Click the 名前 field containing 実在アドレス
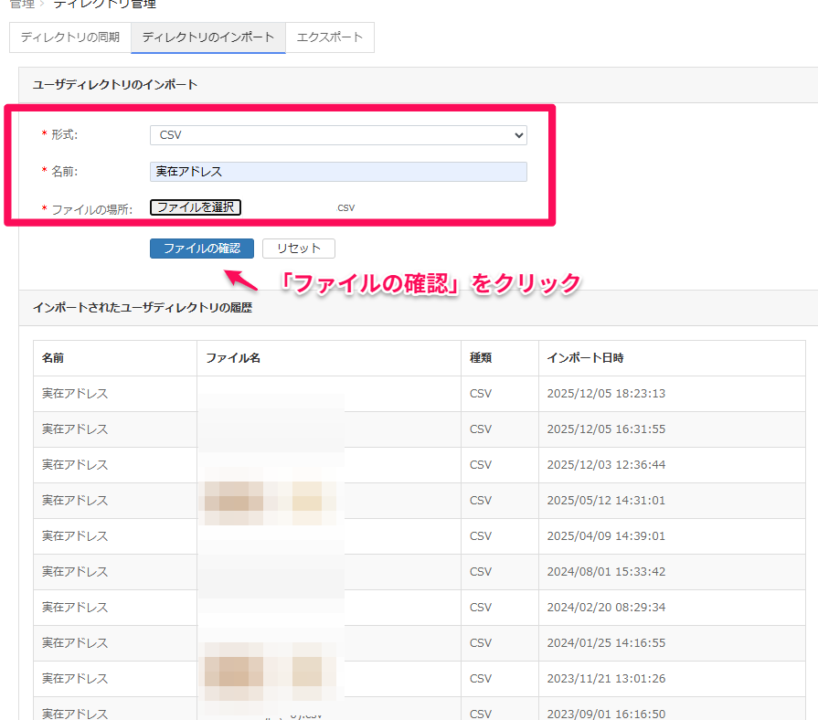 coord(338,172)
